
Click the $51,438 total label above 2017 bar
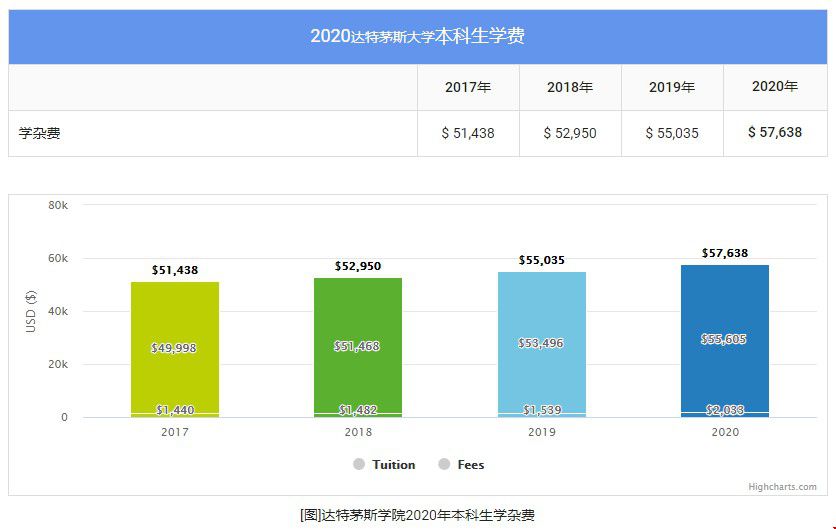[175, 270]
